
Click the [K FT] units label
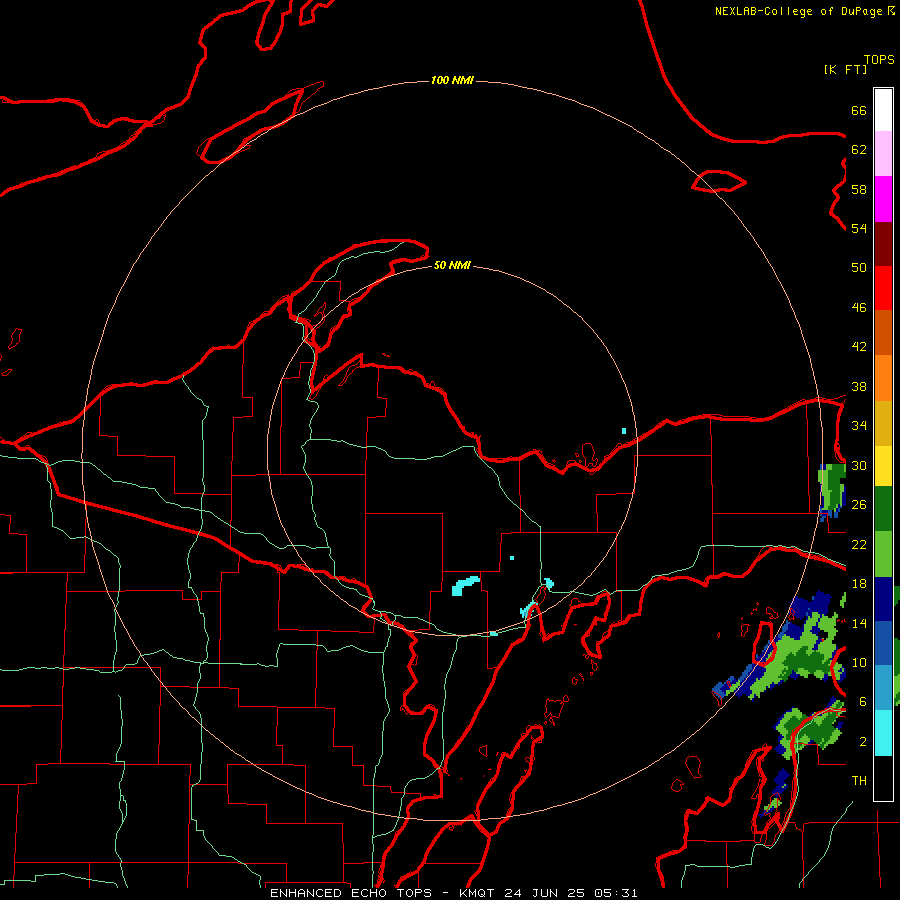[845, 69]
